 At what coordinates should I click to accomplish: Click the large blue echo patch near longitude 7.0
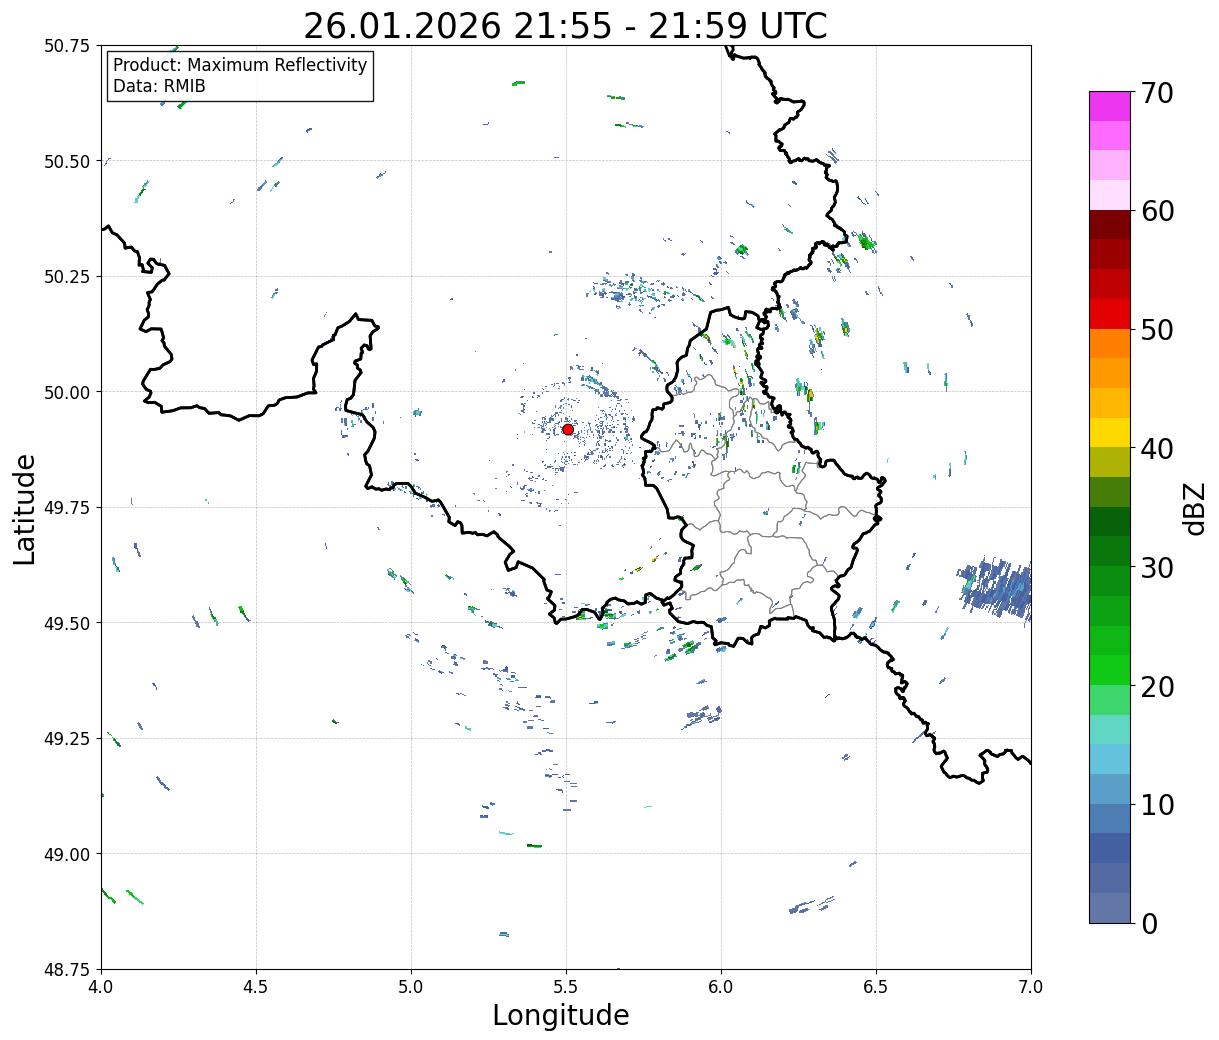coord(996,588)
